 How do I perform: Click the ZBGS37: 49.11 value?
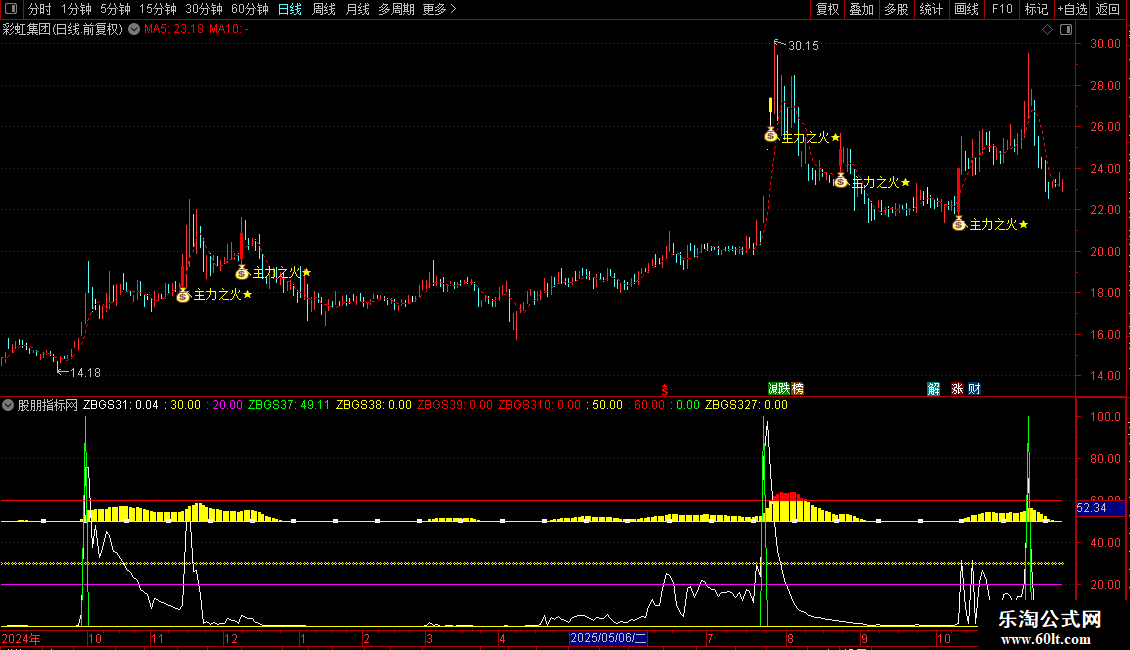289,405
